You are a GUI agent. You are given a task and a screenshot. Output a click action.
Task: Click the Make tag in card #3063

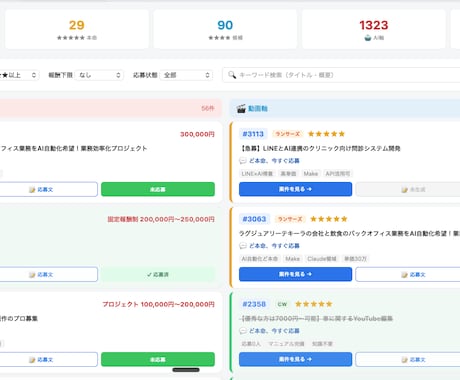tap(292, 259)
